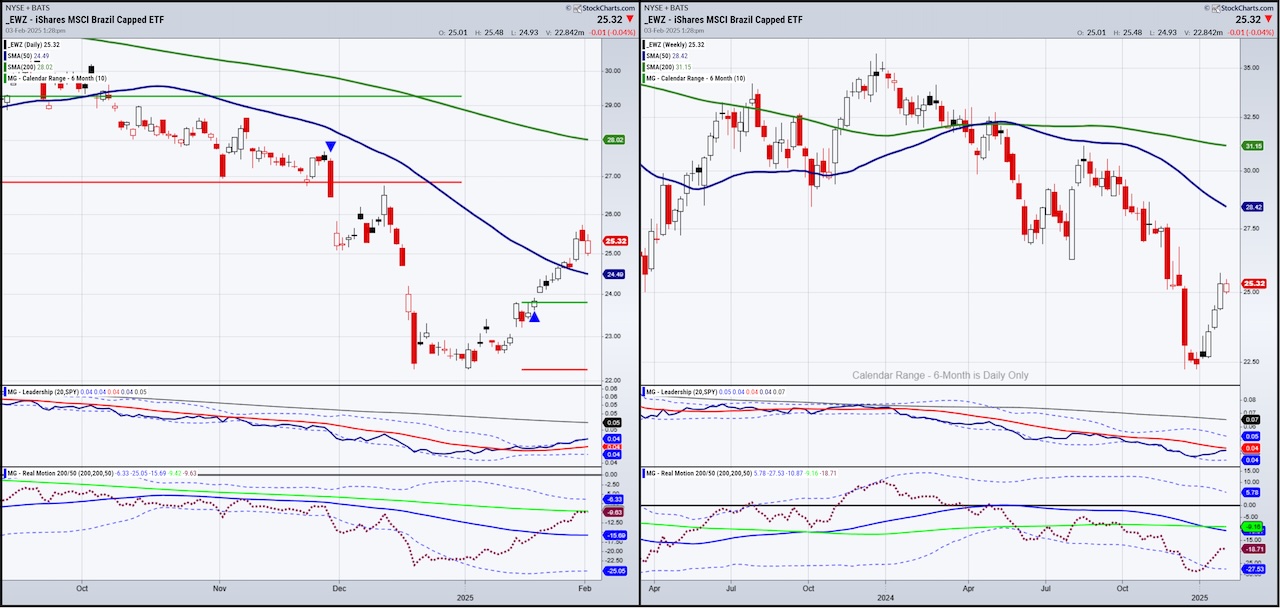Click the green 9.18 Real Motion value tag

click(1251, 525)
